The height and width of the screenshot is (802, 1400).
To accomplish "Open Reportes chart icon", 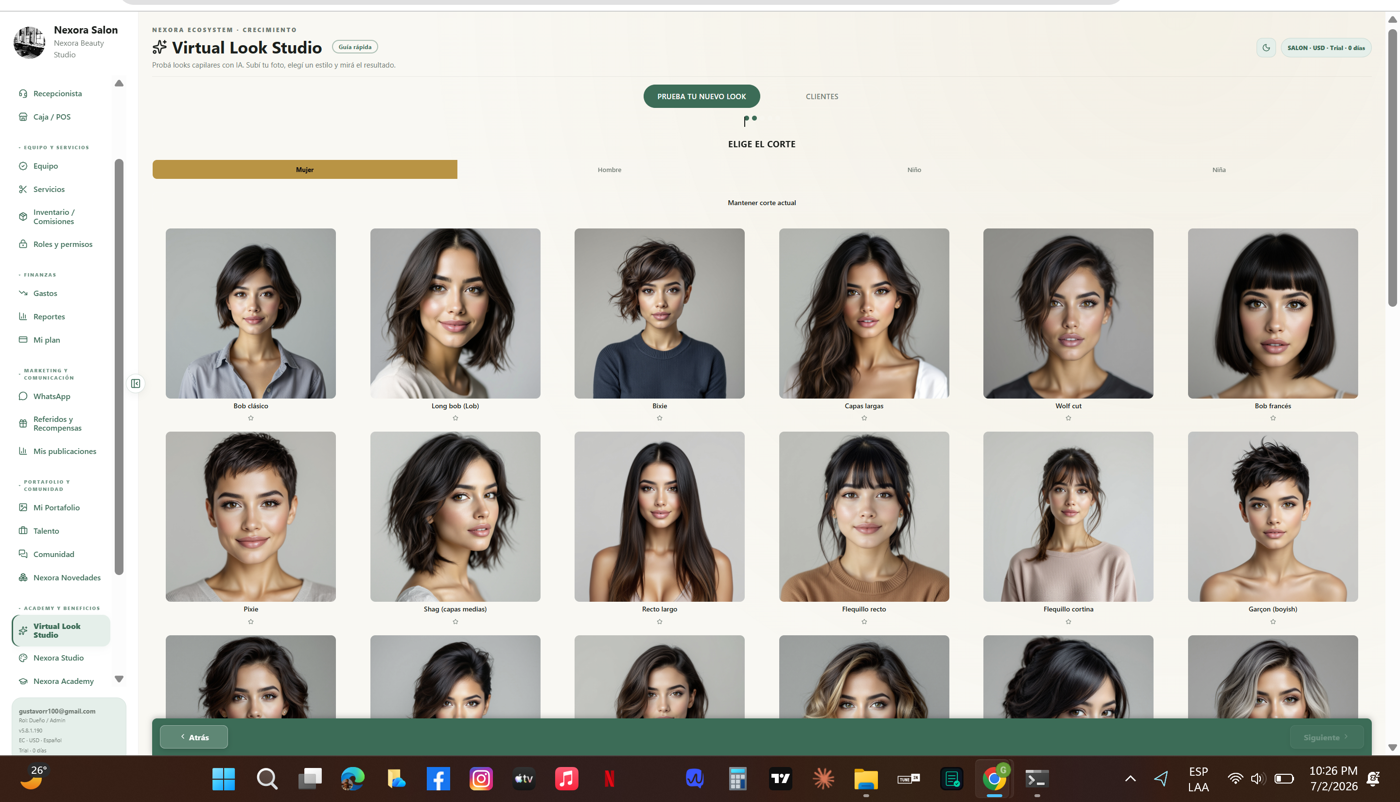I will point(23,317).
